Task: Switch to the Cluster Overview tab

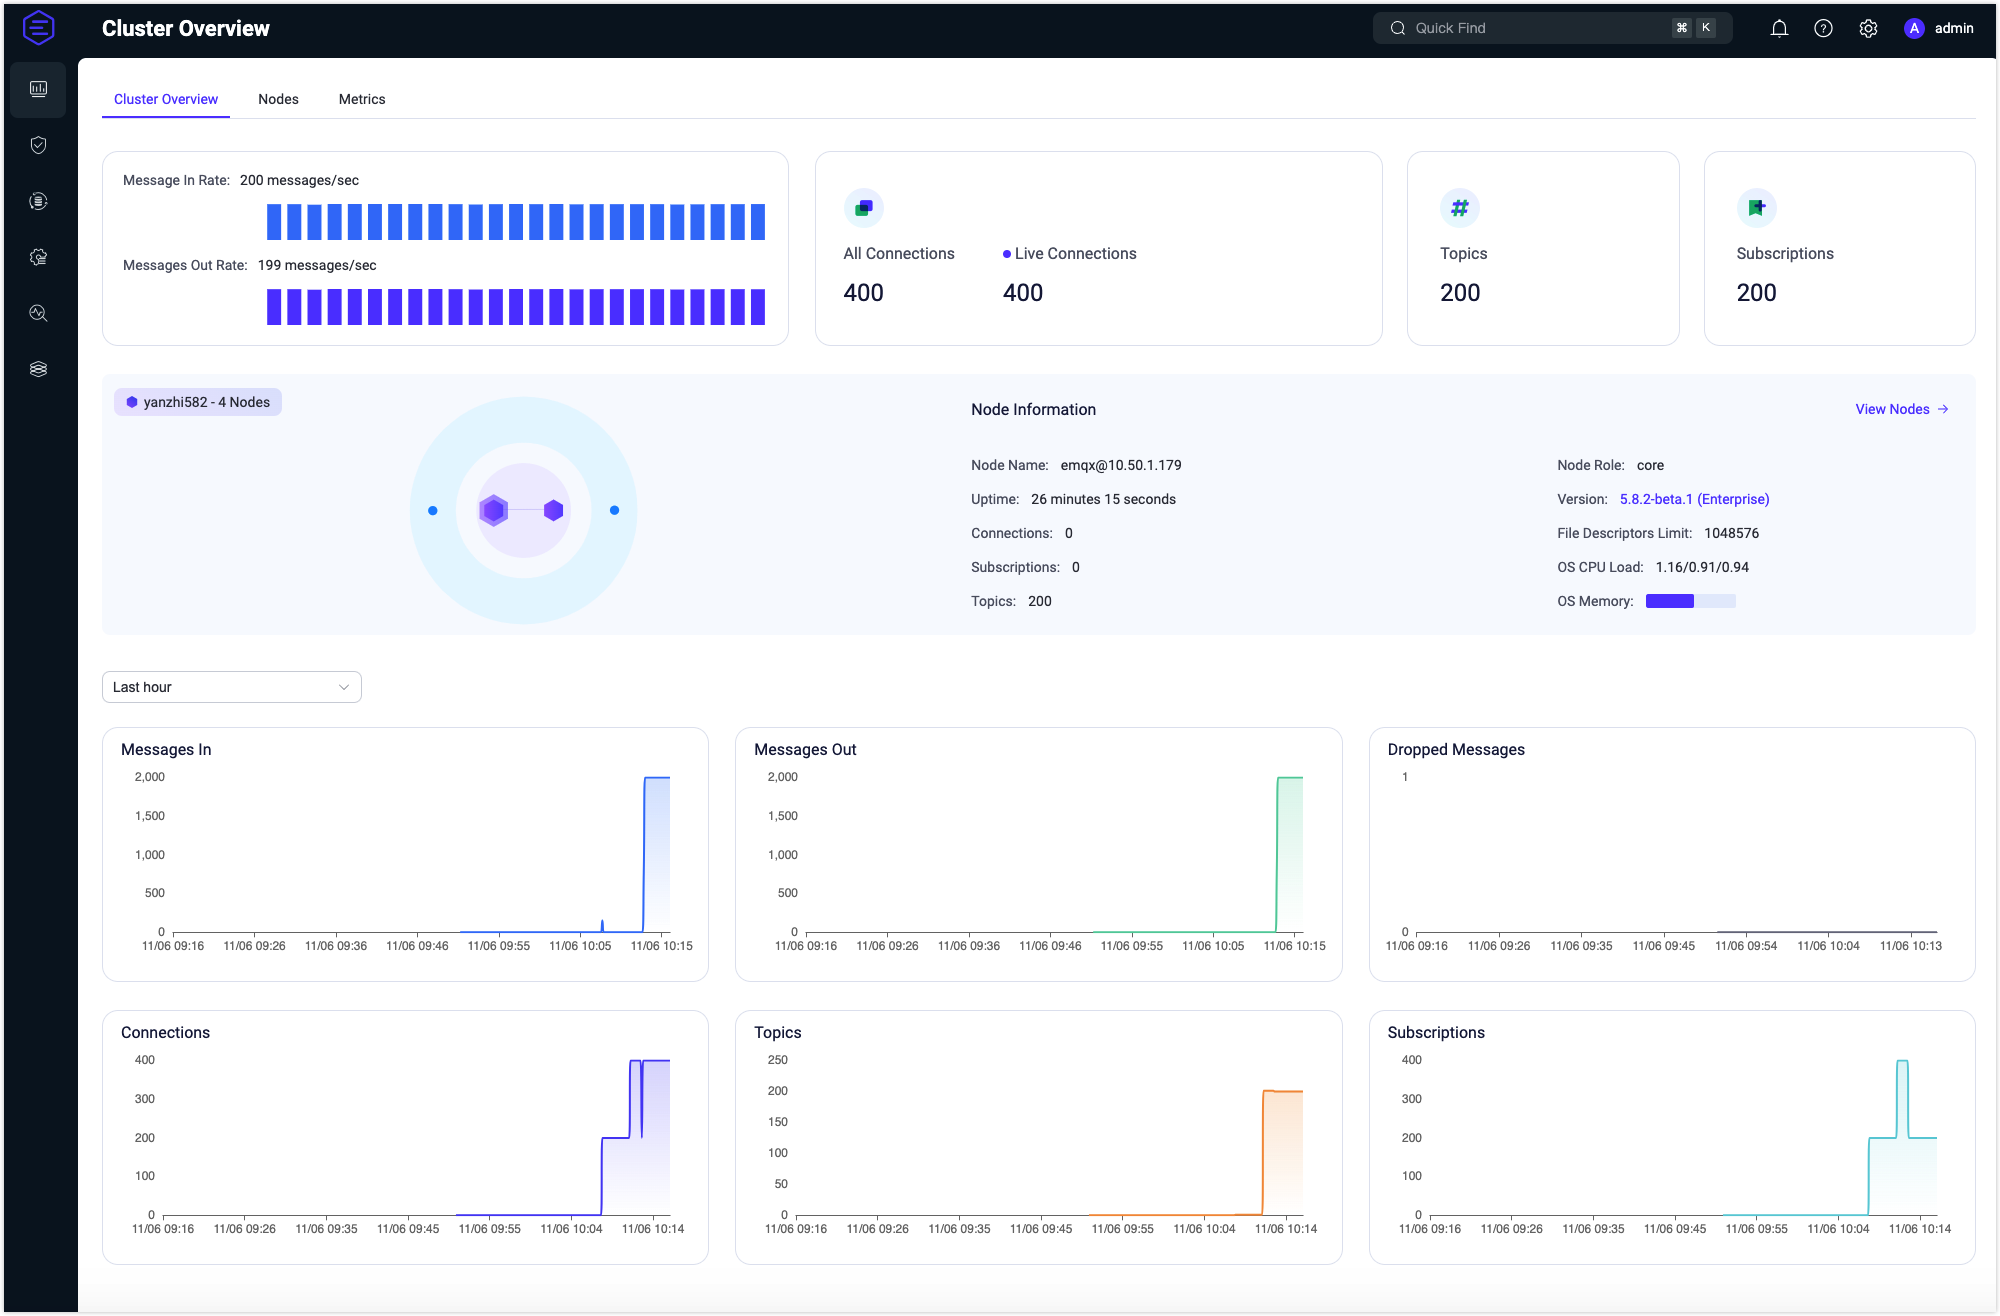Action: [166, 99]
